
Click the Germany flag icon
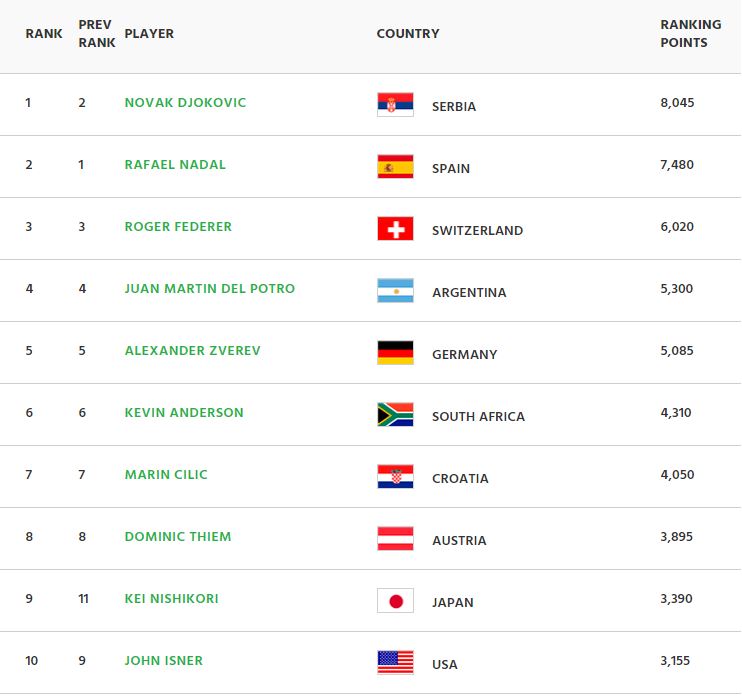coord(395,353)
